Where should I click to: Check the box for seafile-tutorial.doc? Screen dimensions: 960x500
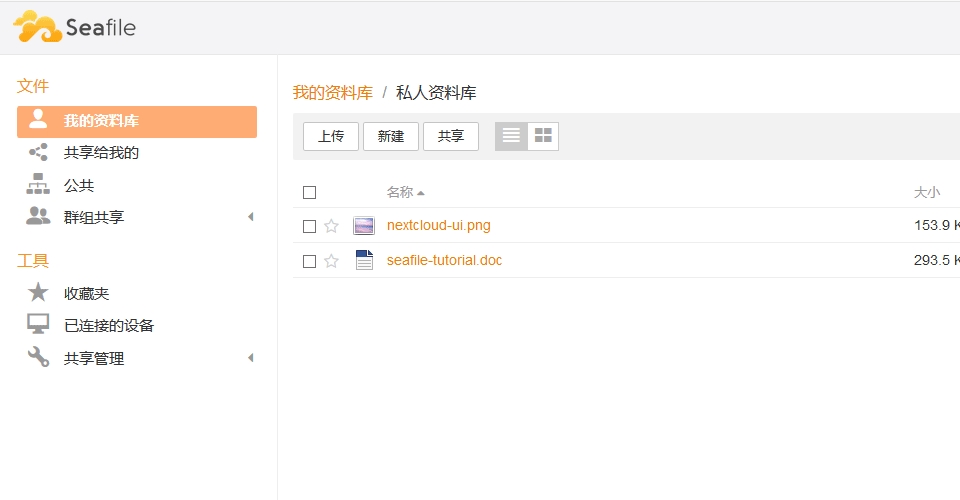[x=309, y=261]
